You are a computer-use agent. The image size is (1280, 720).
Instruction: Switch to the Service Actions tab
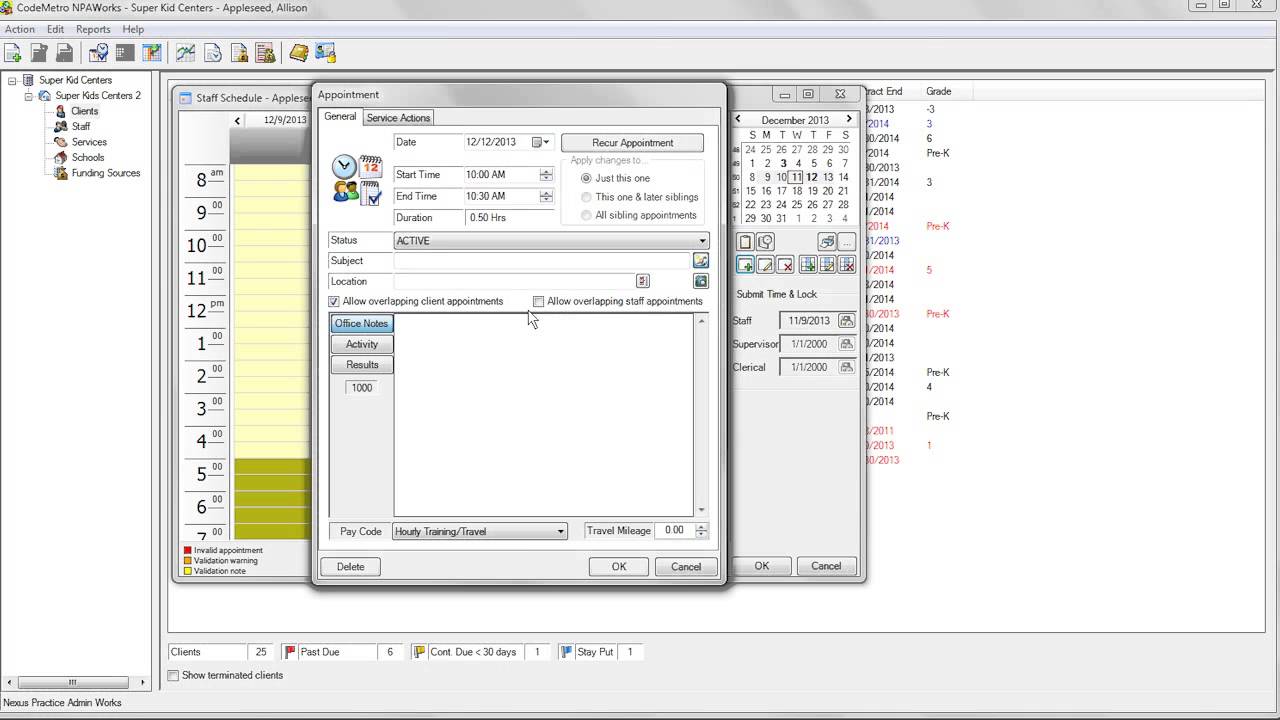(398, 118)
